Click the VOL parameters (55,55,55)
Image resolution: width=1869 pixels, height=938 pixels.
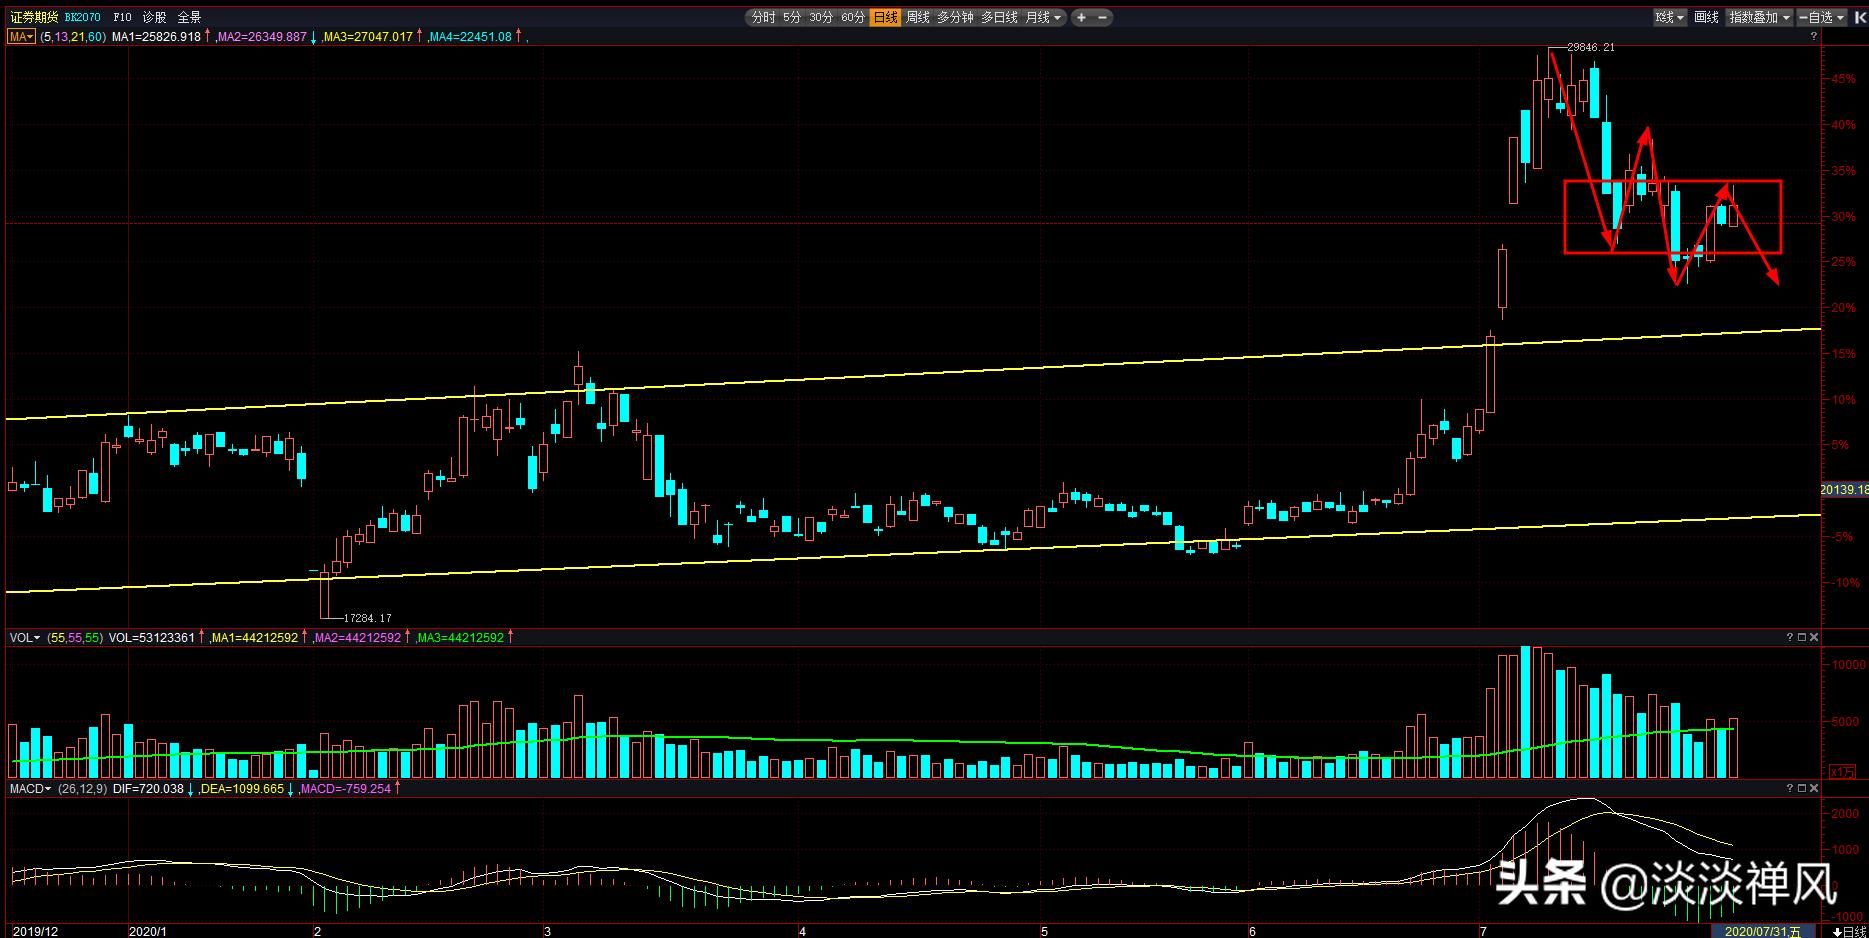pos(74,637)
